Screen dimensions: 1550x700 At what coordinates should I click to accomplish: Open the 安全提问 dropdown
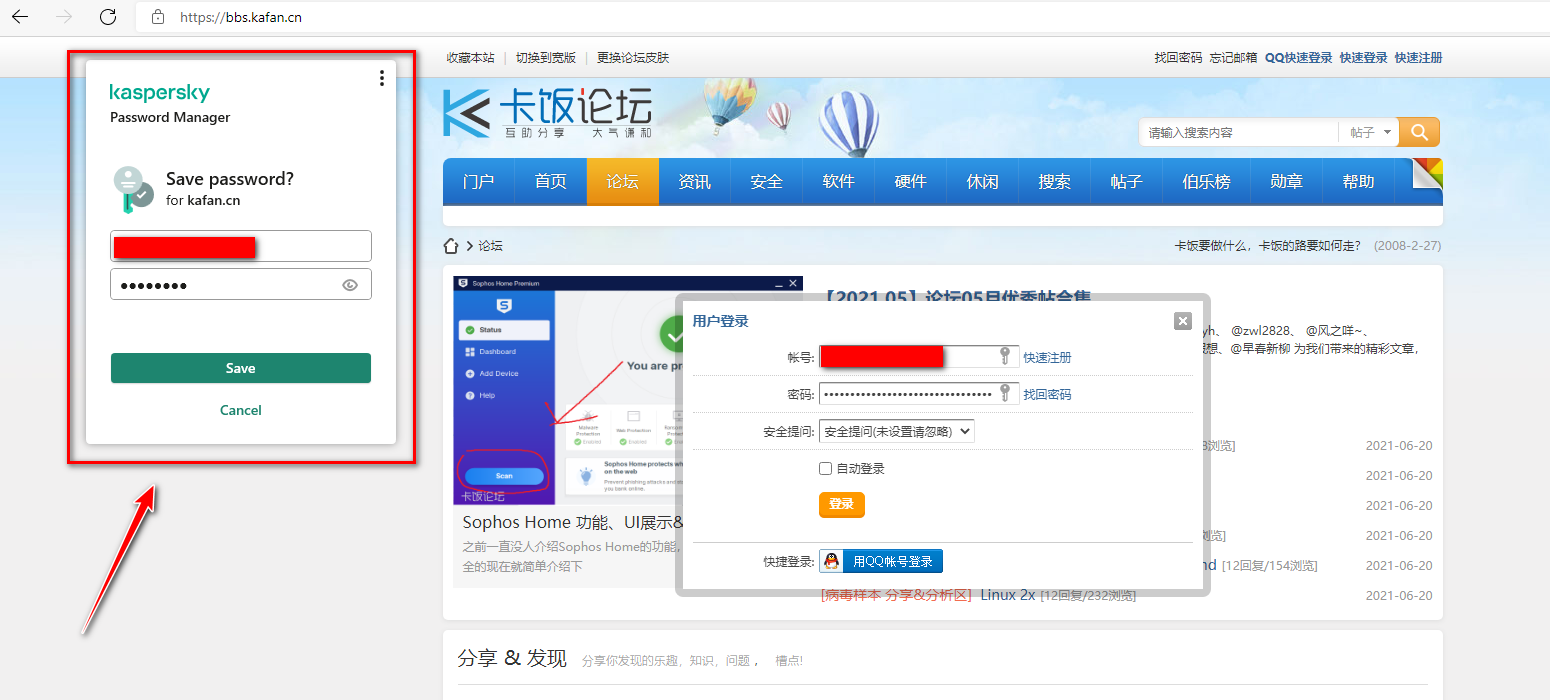pos(896,431)
